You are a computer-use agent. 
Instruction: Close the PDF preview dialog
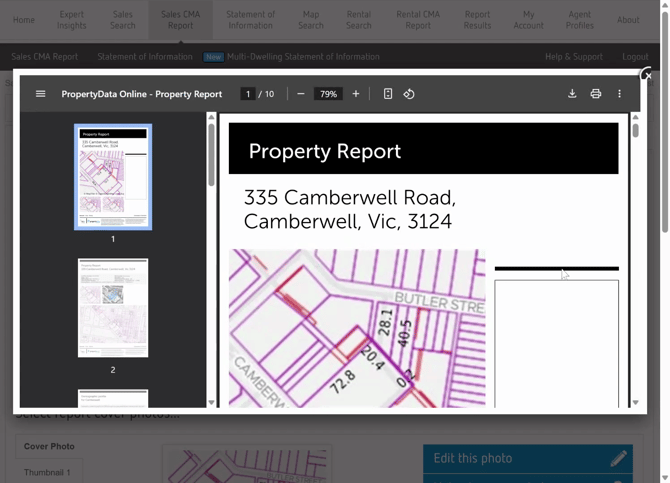pyautogui.click(x=647, y=75)
